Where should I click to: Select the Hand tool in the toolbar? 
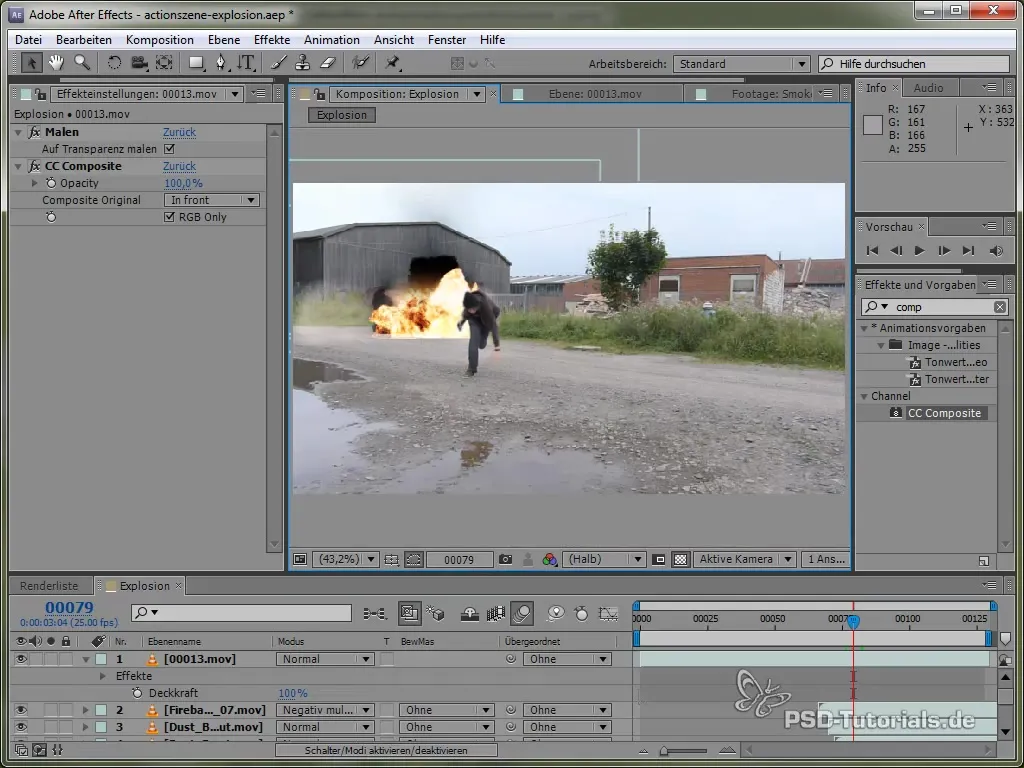pyautogui.click(x=57, y=63)
